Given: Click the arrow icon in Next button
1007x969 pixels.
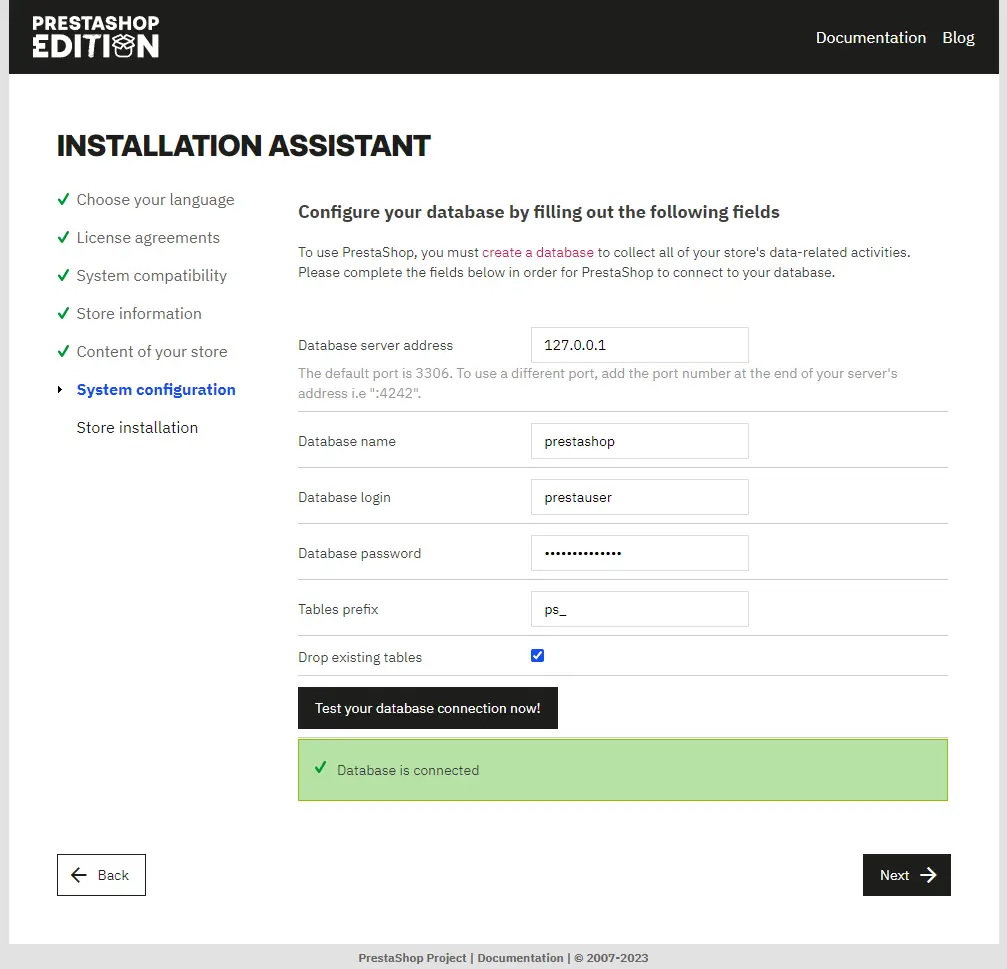Looking at the screenshot, I should click(928, 875).
